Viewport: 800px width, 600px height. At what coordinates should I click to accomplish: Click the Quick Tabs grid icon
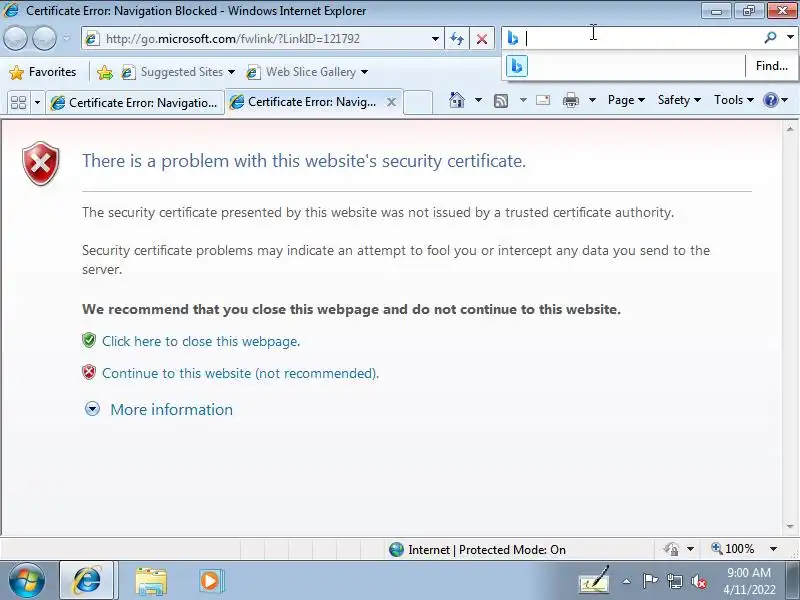[x=18, y=102]
